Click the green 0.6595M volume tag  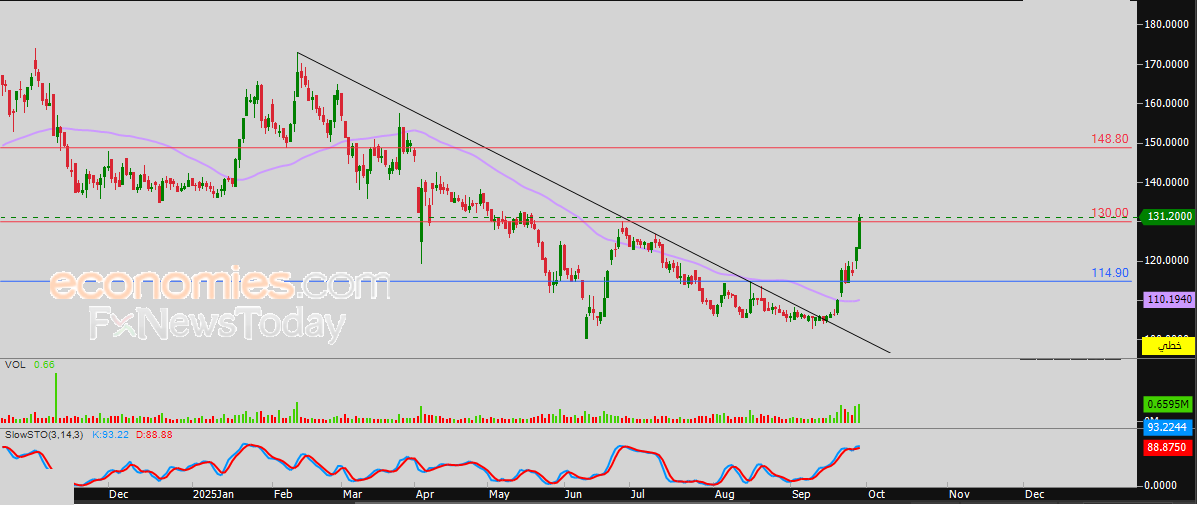(1167, 404)
